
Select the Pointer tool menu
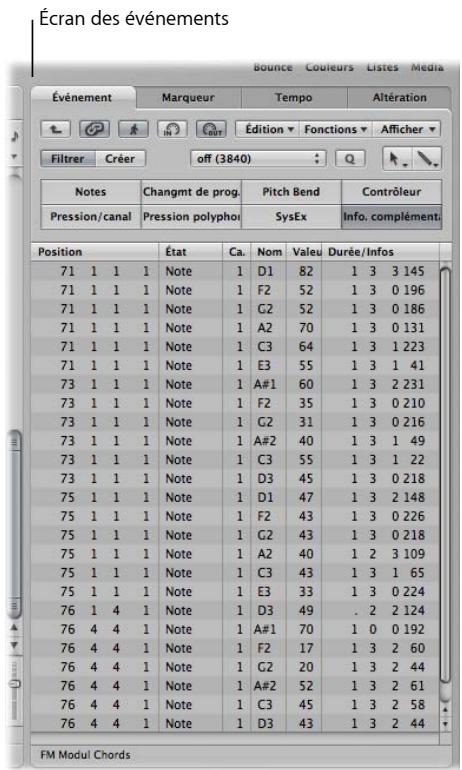pos(397,159)
